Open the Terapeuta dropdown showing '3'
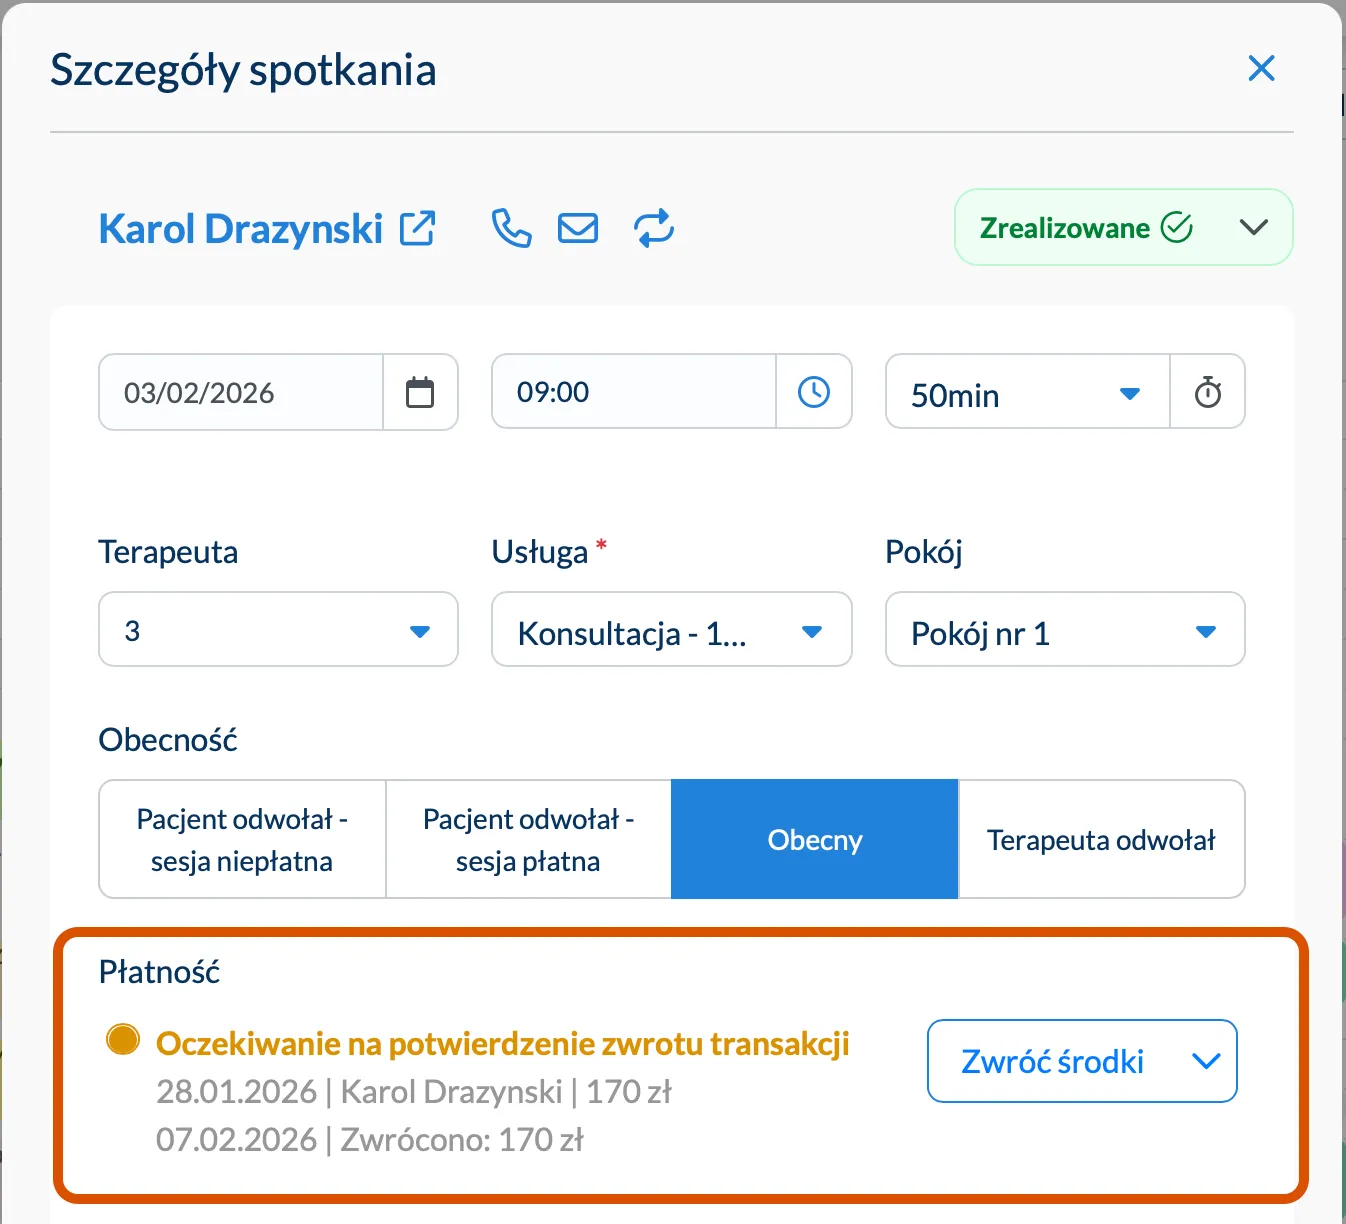Screen dimensions: 1346x1224 click(278, 630)
